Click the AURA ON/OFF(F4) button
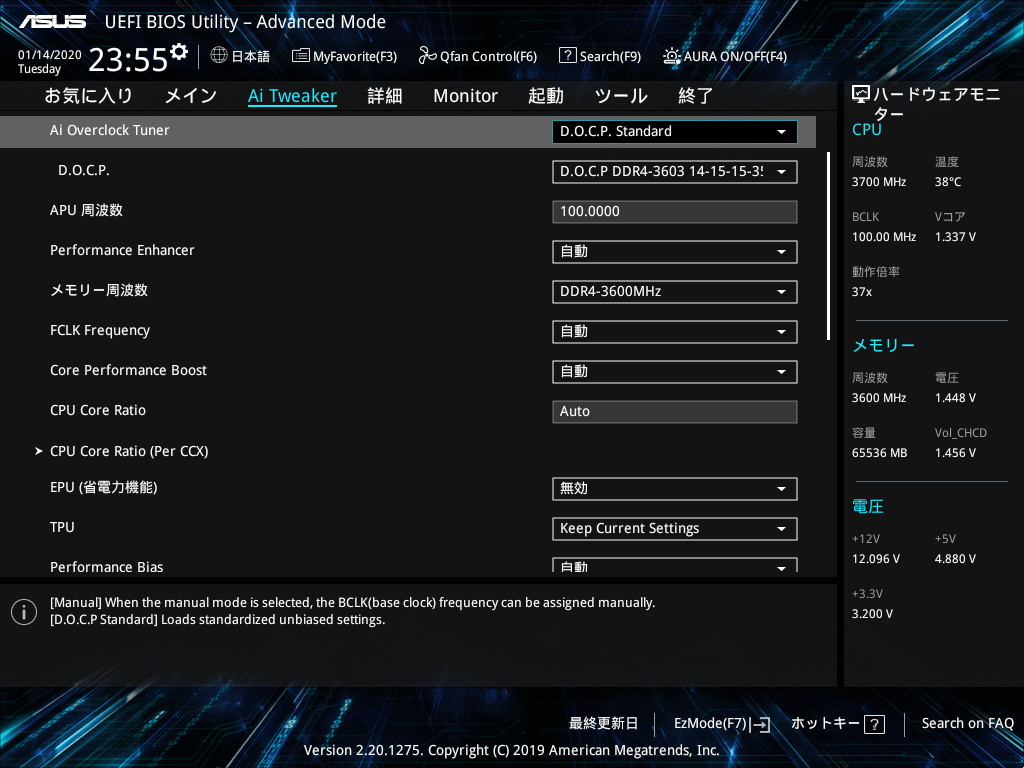 (x=725, y=56)
